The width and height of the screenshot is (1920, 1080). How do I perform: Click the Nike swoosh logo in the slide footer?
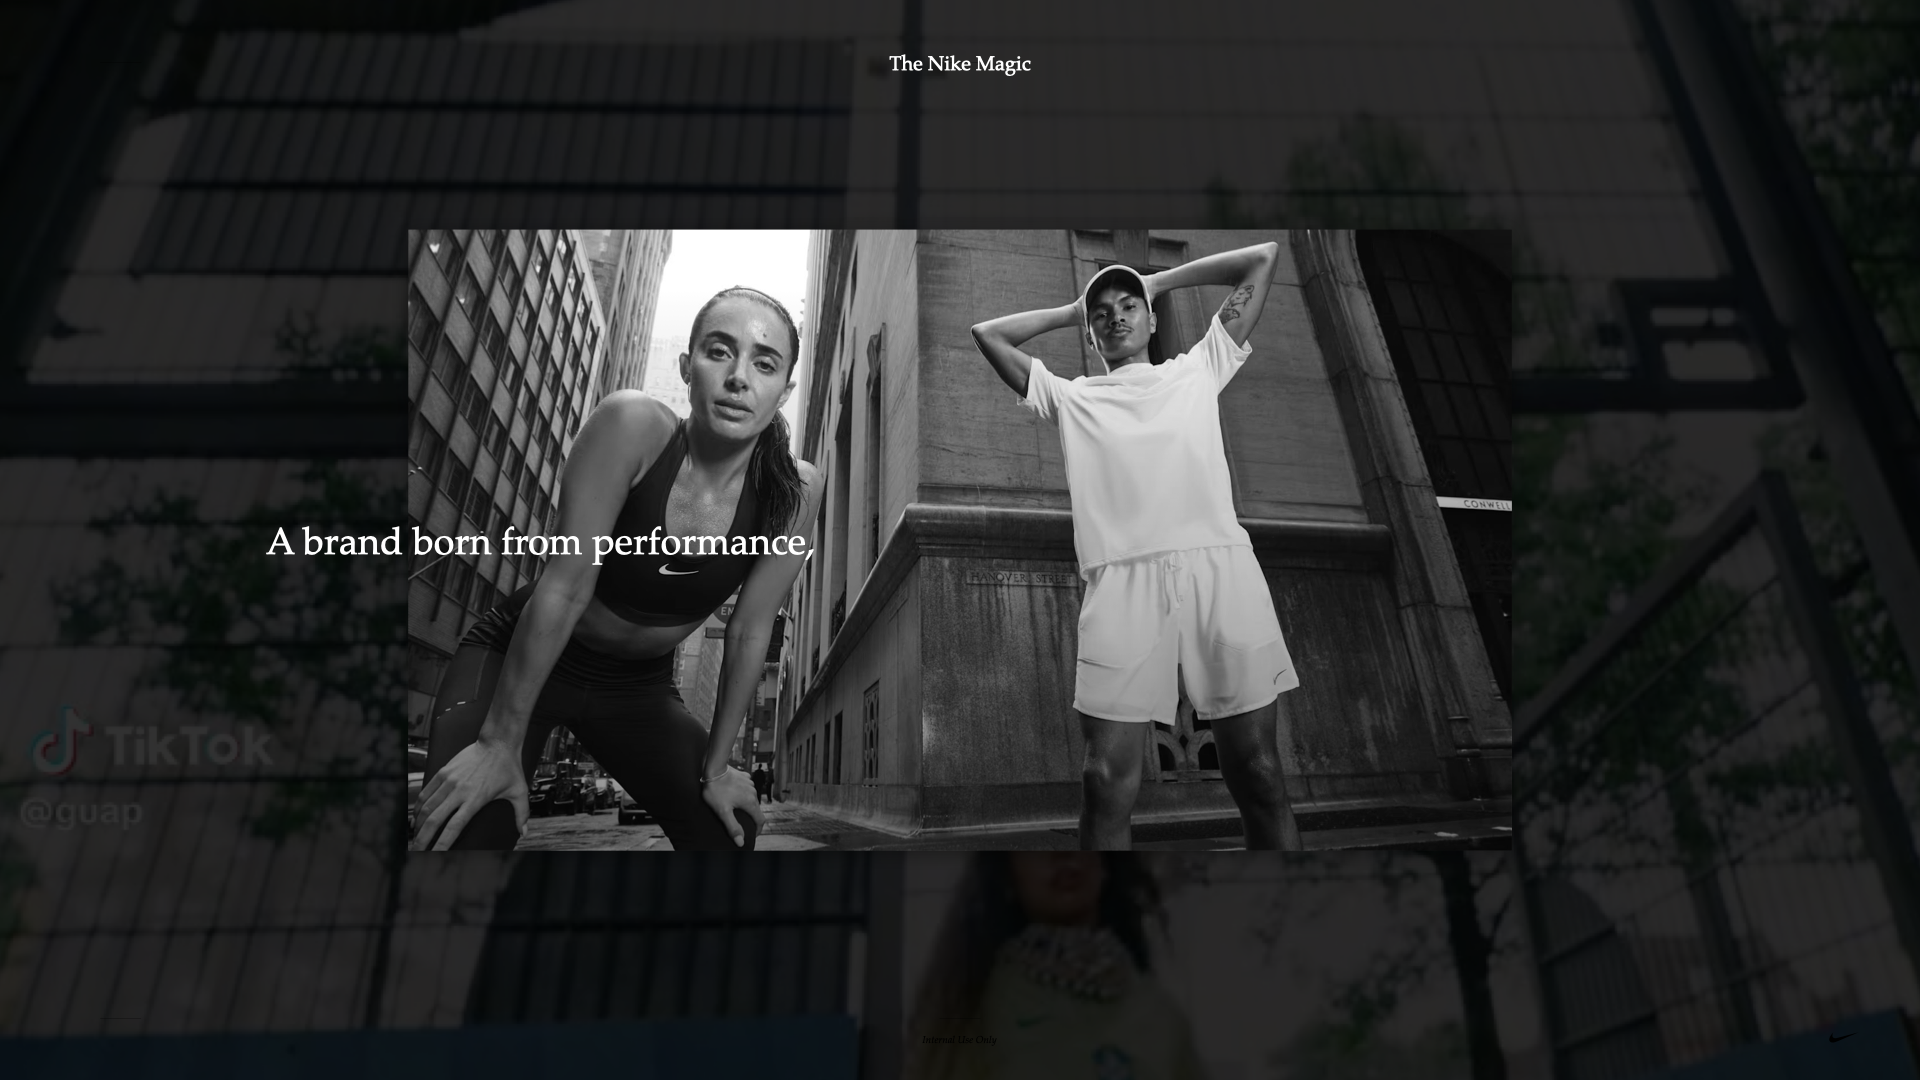1841,1038
